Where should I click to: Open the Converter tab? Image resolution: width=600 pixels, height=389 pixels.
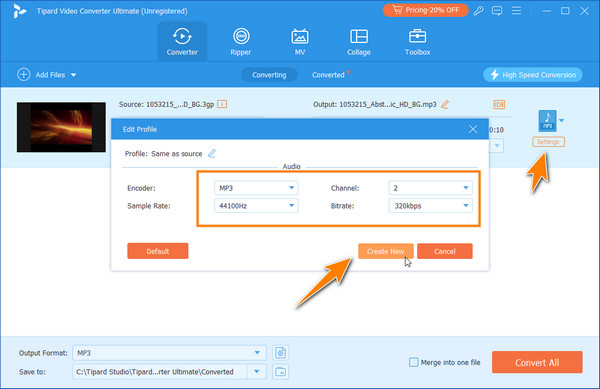click(x=182, y=41)
